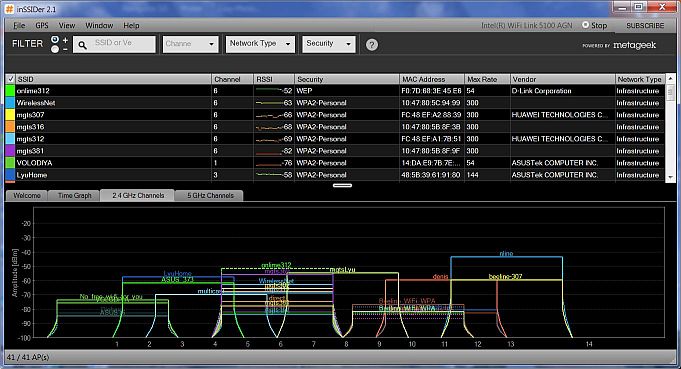
Task: Open the Security filter dropdown
Action: (x=328, y=44)
